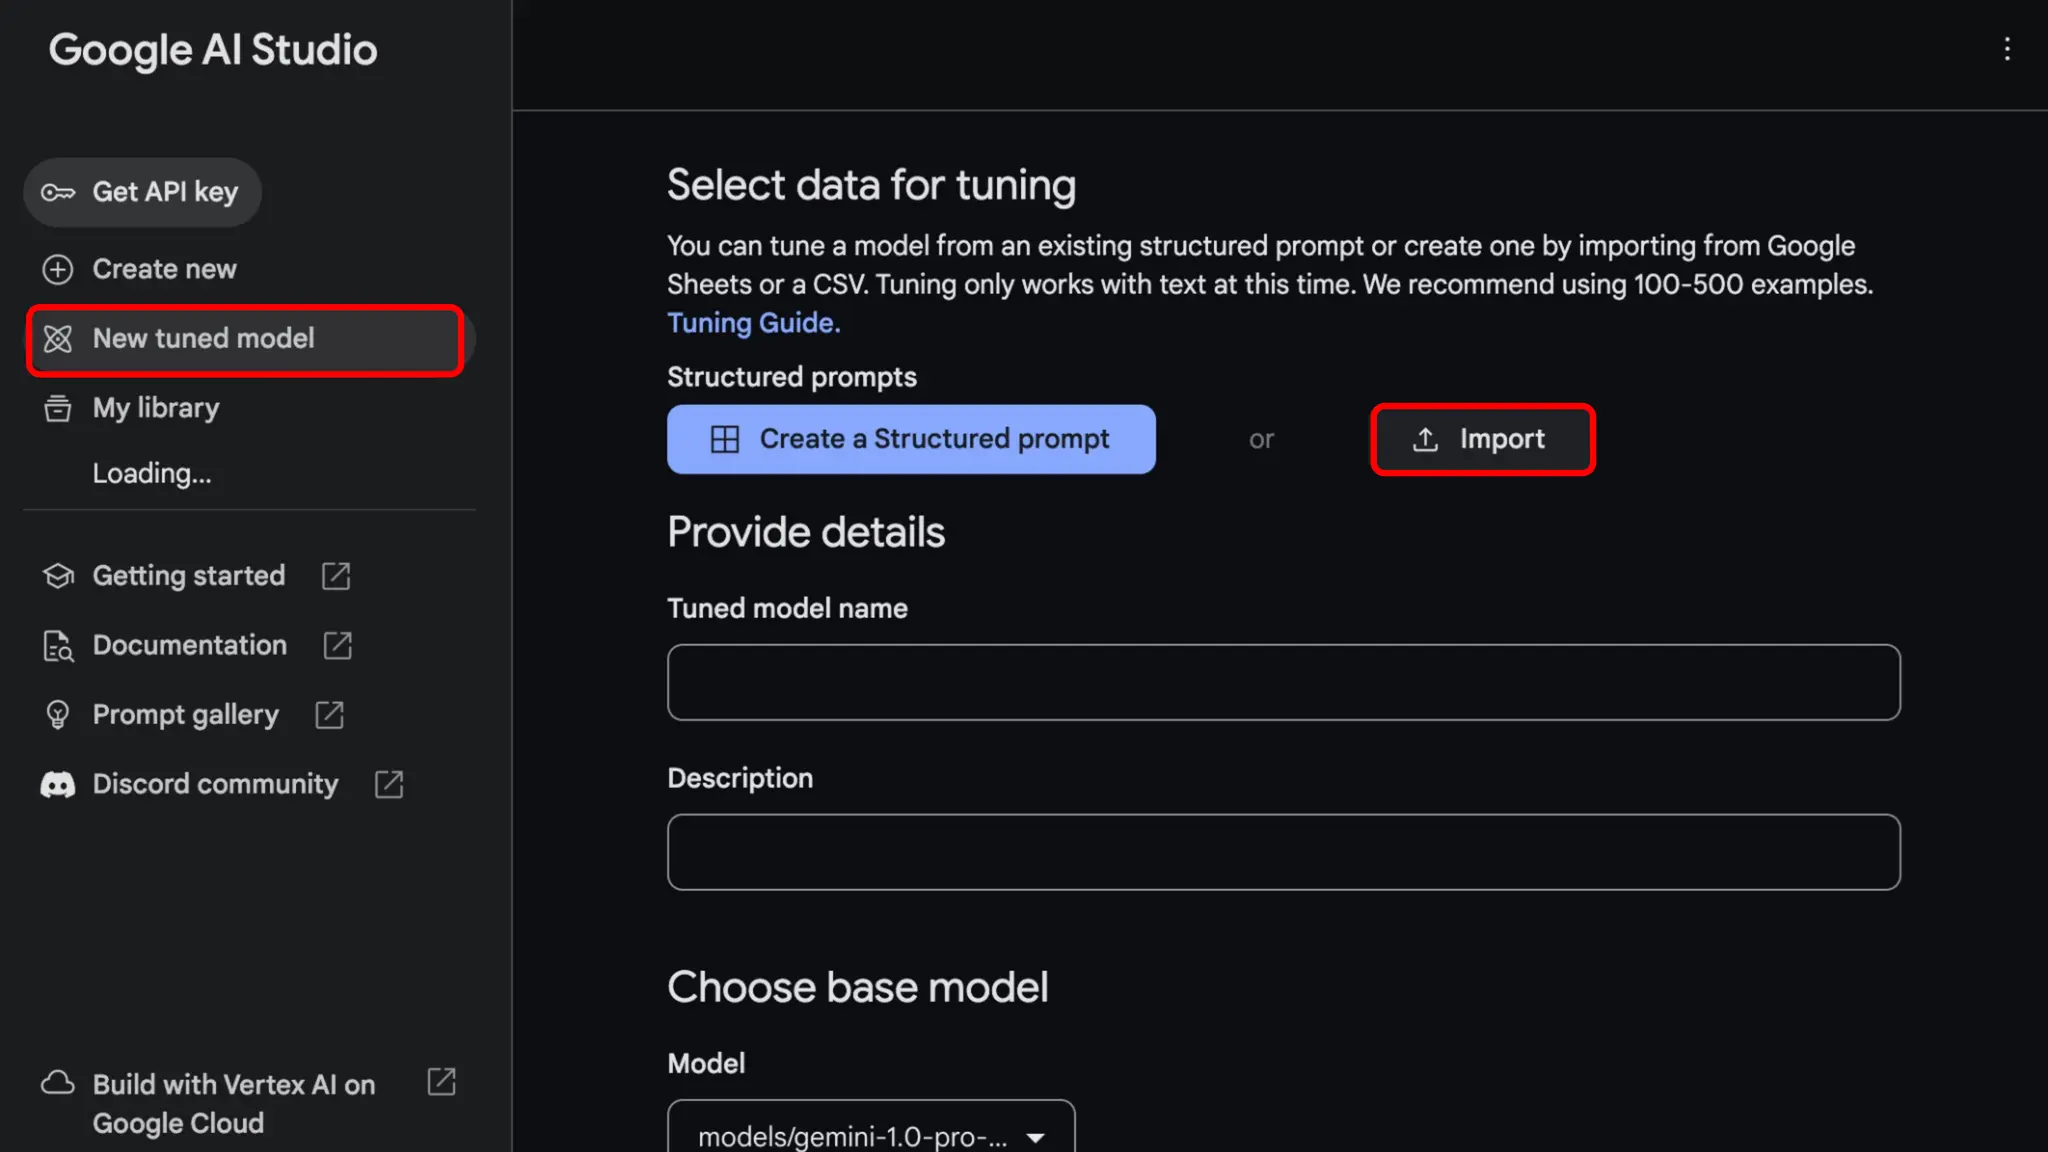Click Create a Structured prompt button
The height and width of the screenshot is (1152, 2048).
tap(911, 439)
